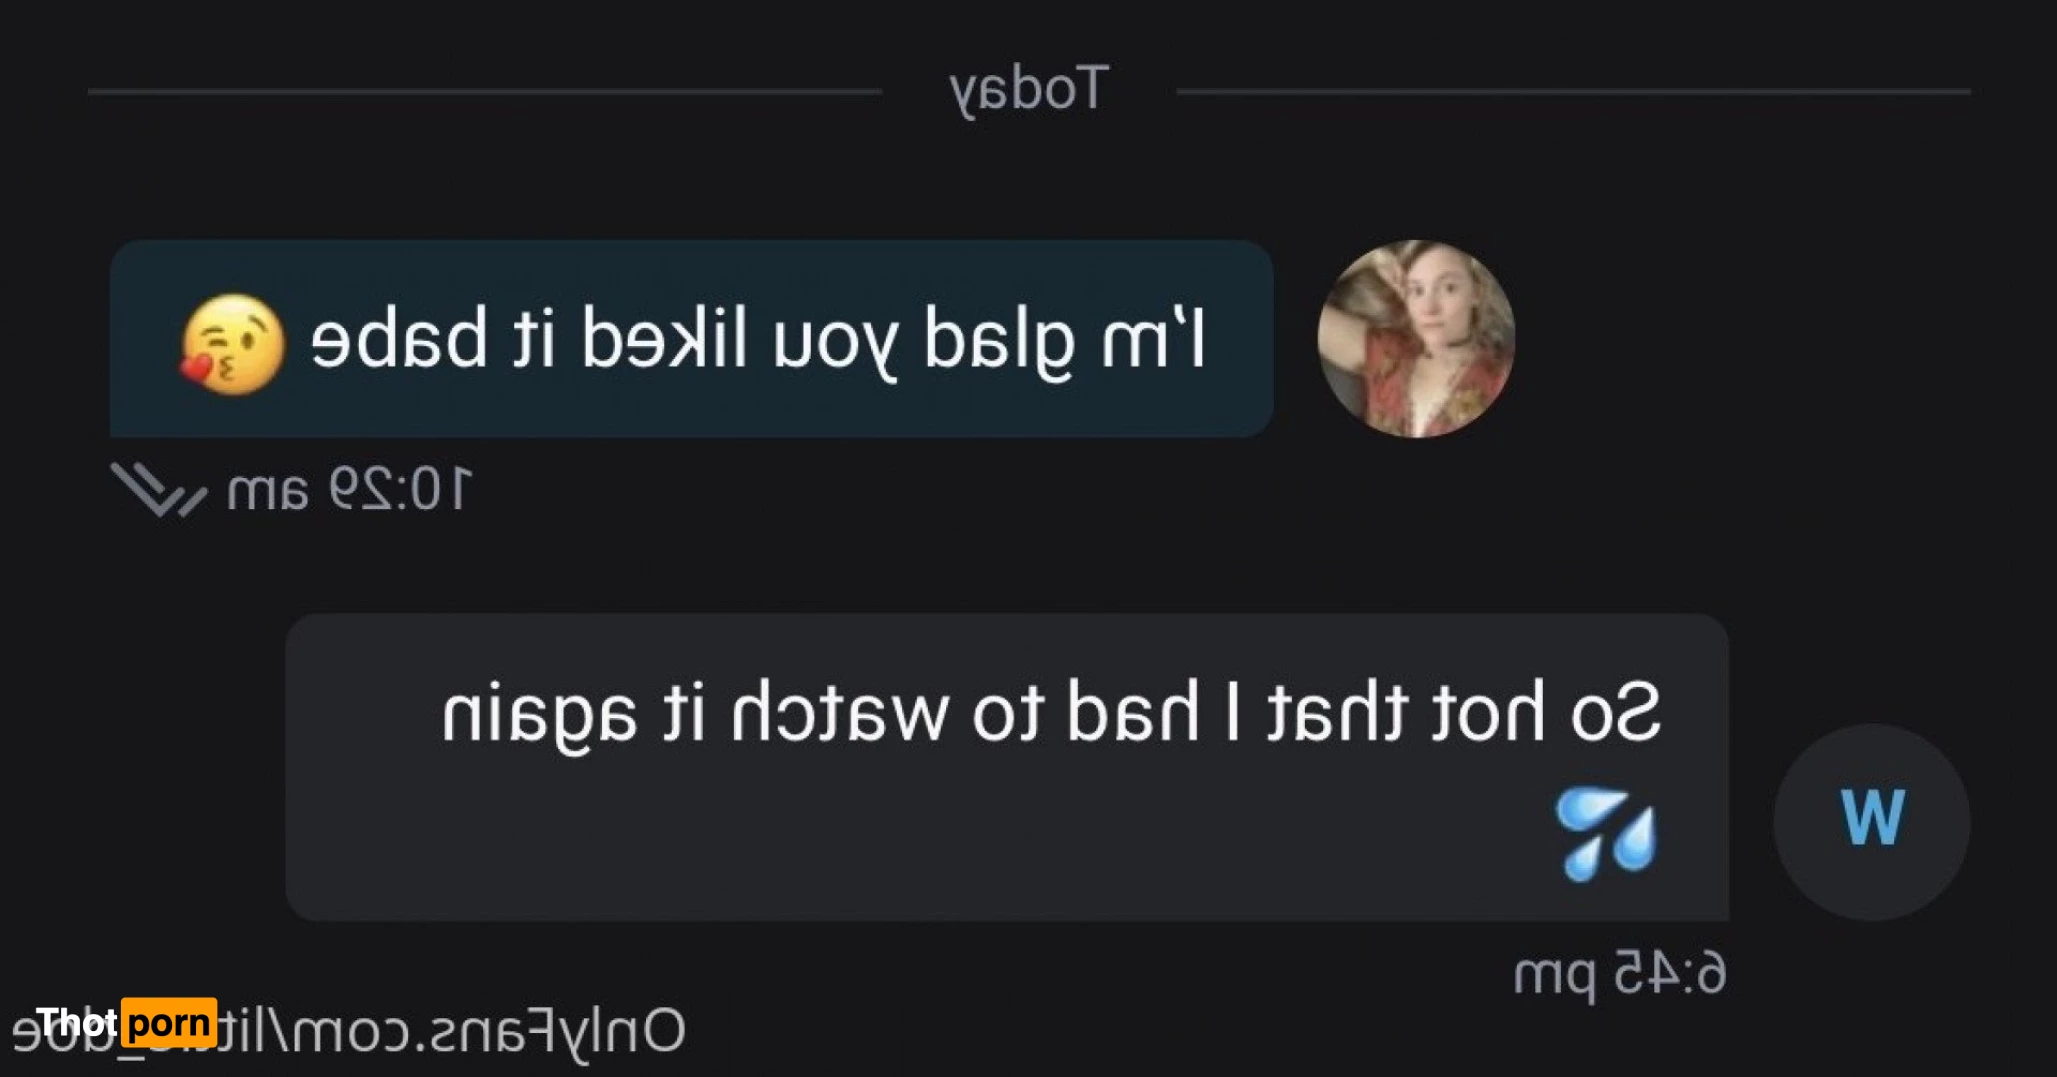Click the water droplets emoji
2057x1077 pixels.
1606,834
